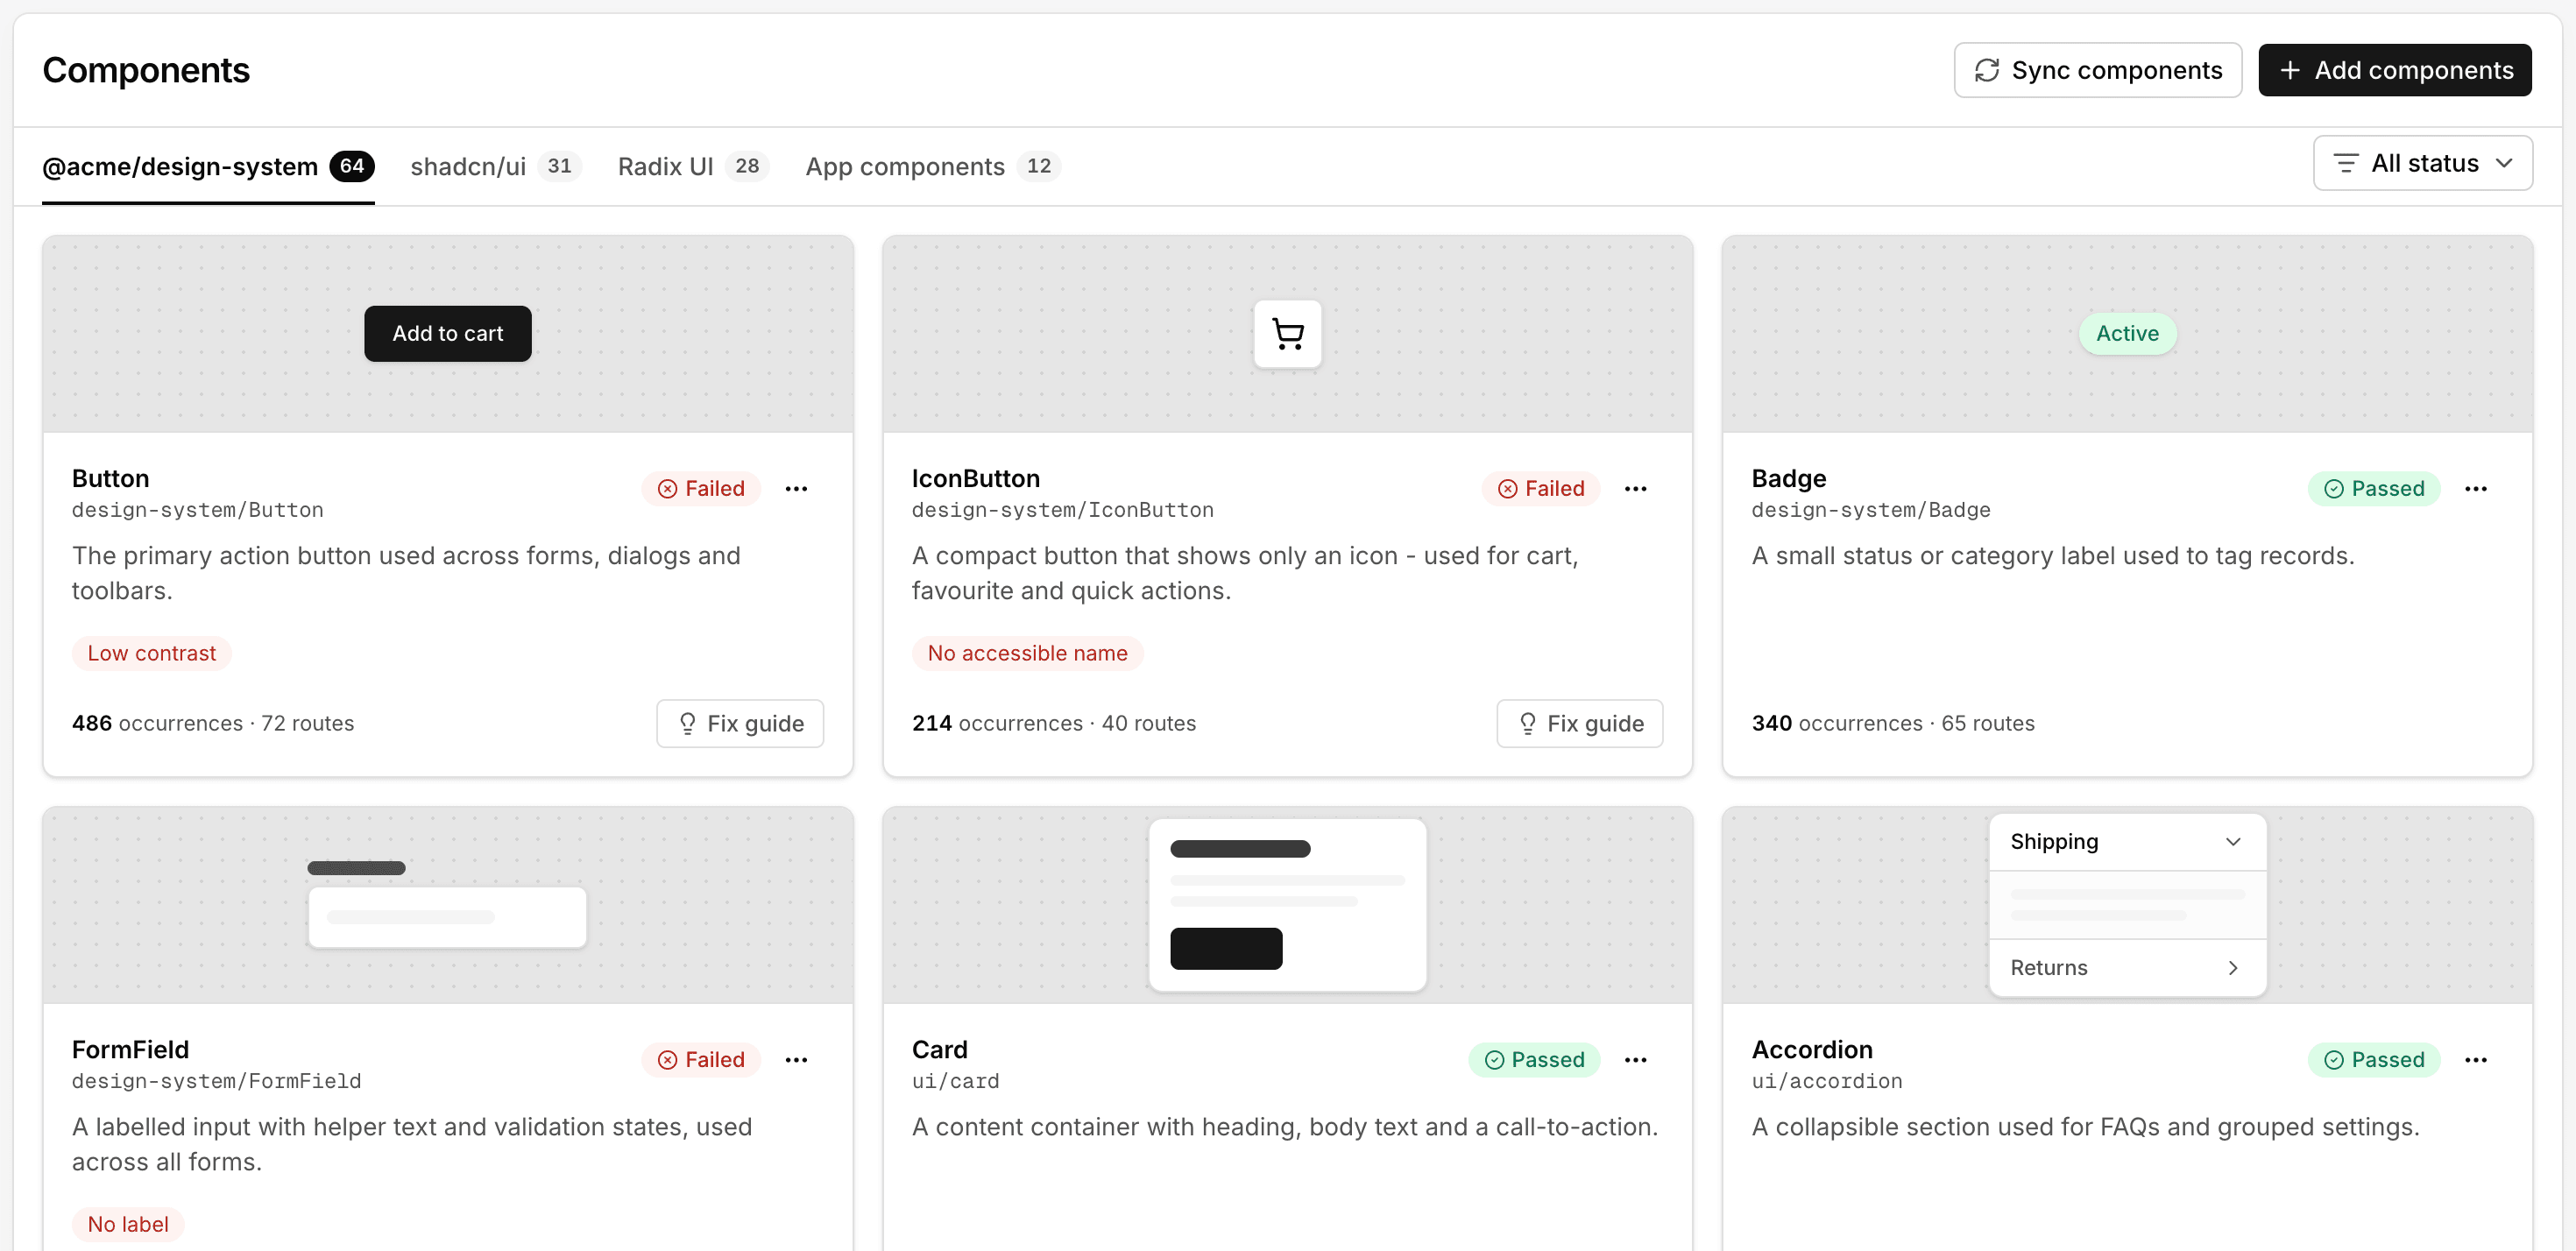Click the Sync components button
The image size is (2576, 1251).
click(x=2097, y=70)
